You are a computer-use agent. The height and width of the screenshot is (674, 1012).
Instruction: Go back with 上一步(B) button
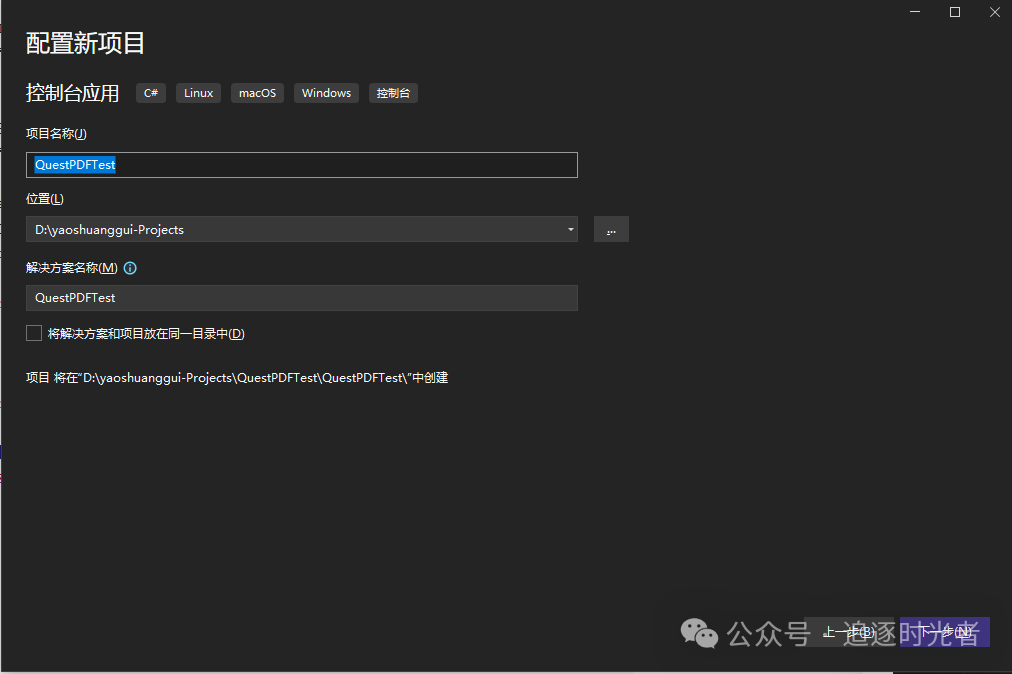tap(848, 632)
